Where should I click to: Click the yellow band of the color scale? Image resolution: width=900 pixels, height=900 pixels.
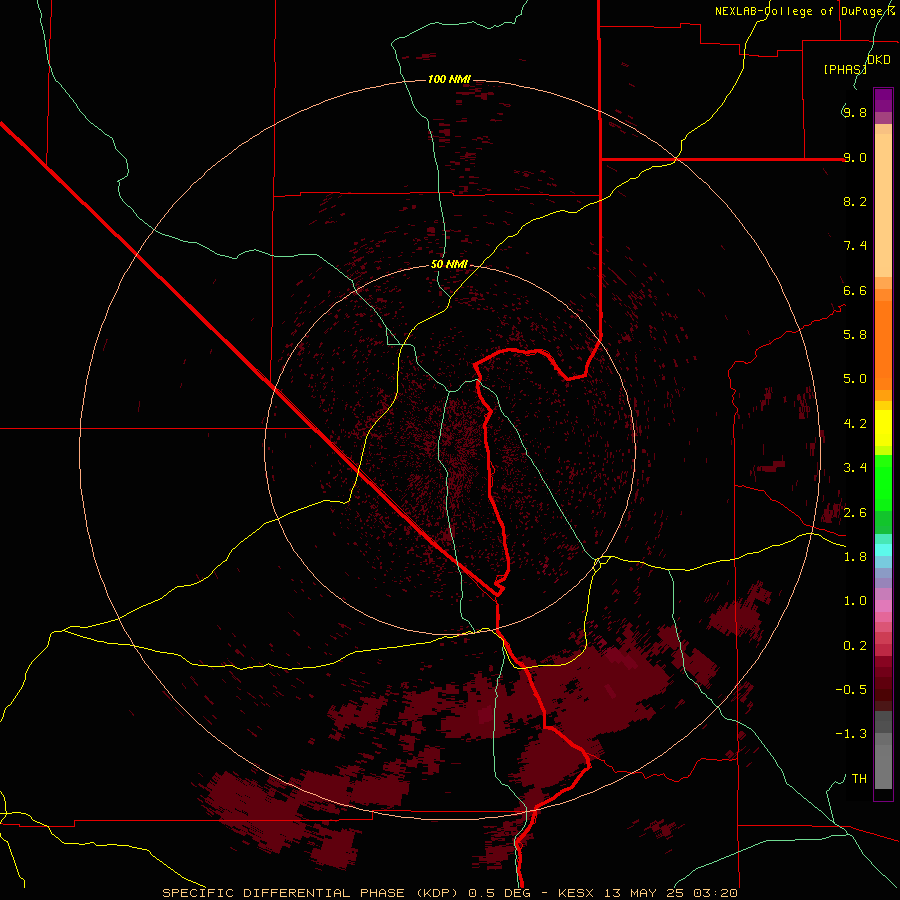click(x=883, y=428)
